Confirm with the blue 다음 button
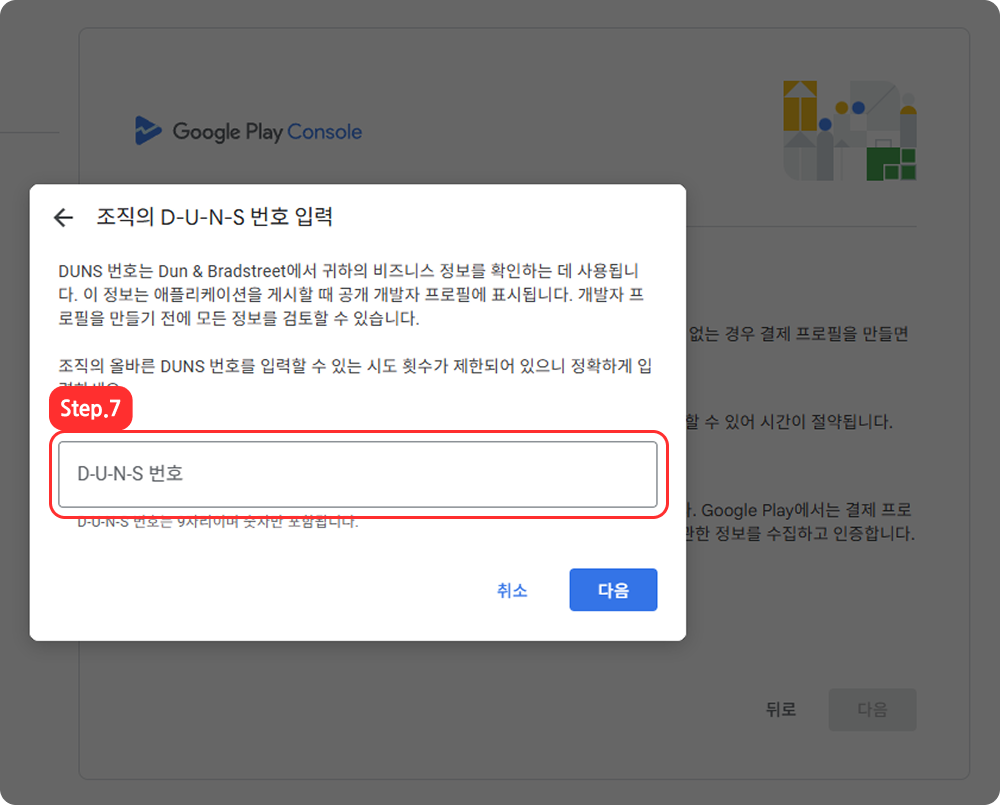Screen dimensions: 1000x805 pyautogui.click(x=613, y=590)
